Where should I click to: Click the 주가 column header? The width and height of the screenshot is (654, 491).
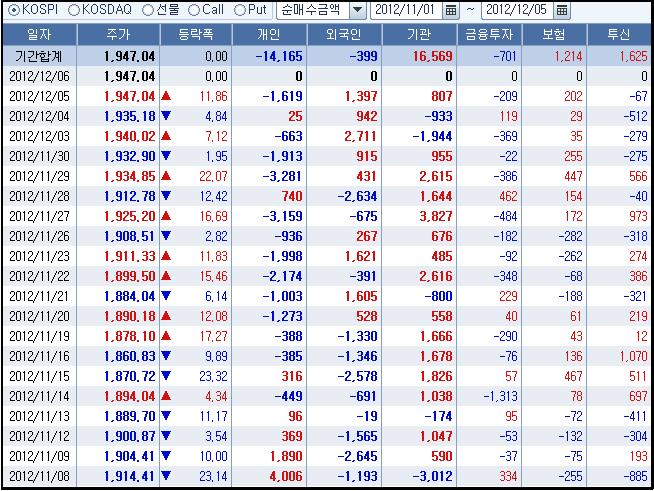pyautogui.click(x=118, y=34)
